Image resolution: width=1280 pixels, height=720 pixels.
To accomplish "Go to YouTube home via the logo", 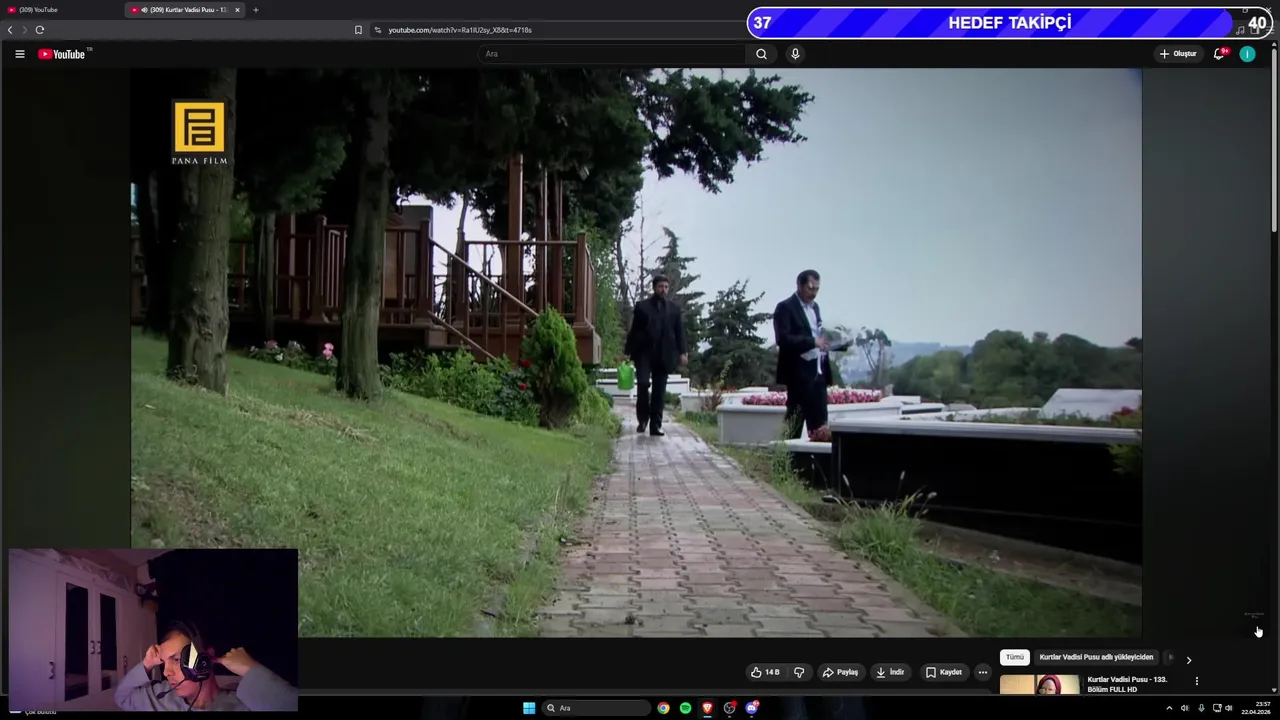I will tap(62, 54).
